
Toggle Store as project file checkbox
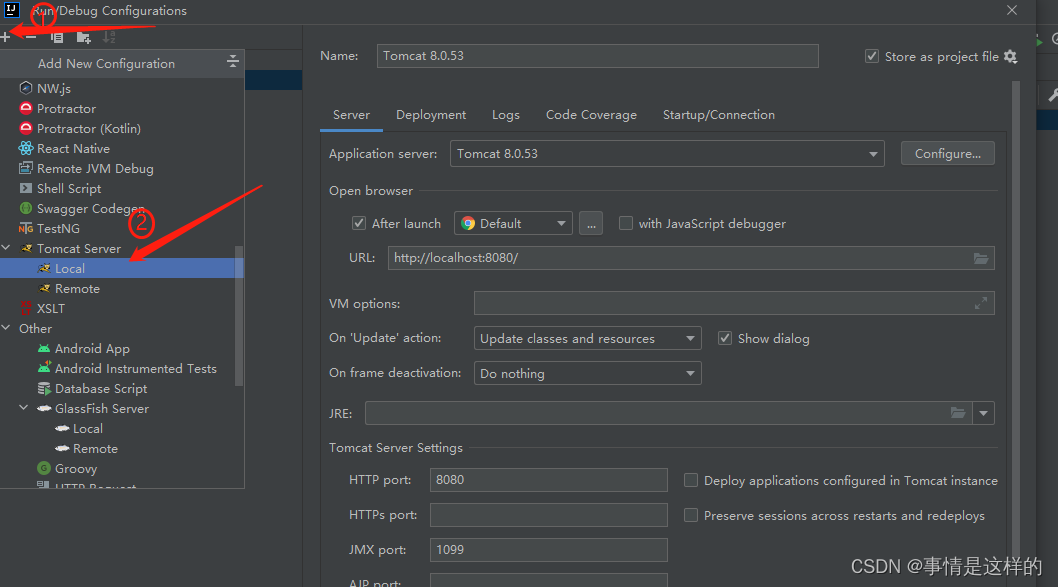[x=872, y=56]
